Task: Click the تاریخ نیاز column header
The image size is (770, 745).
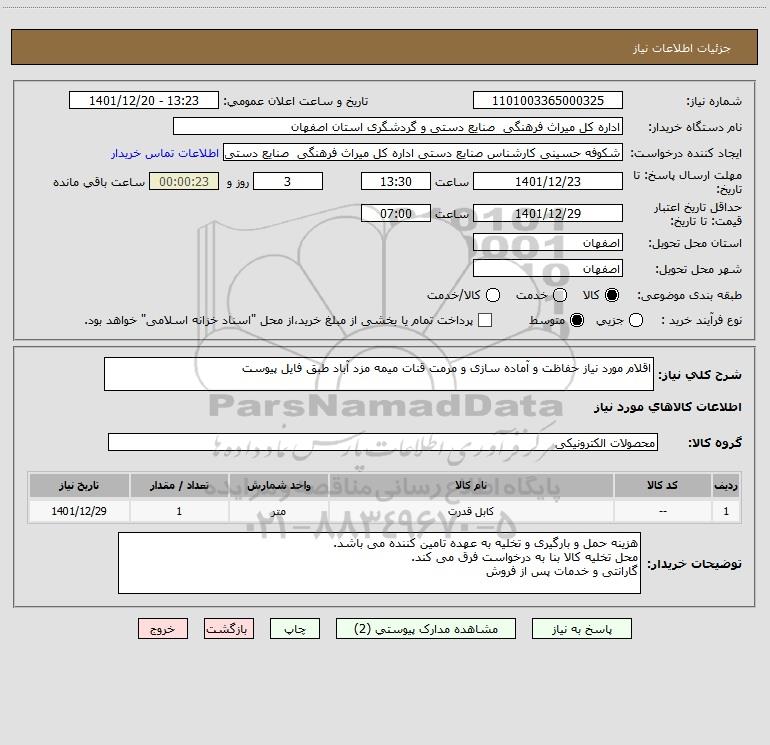Action: pyautogui.click(x=79, y=485)
